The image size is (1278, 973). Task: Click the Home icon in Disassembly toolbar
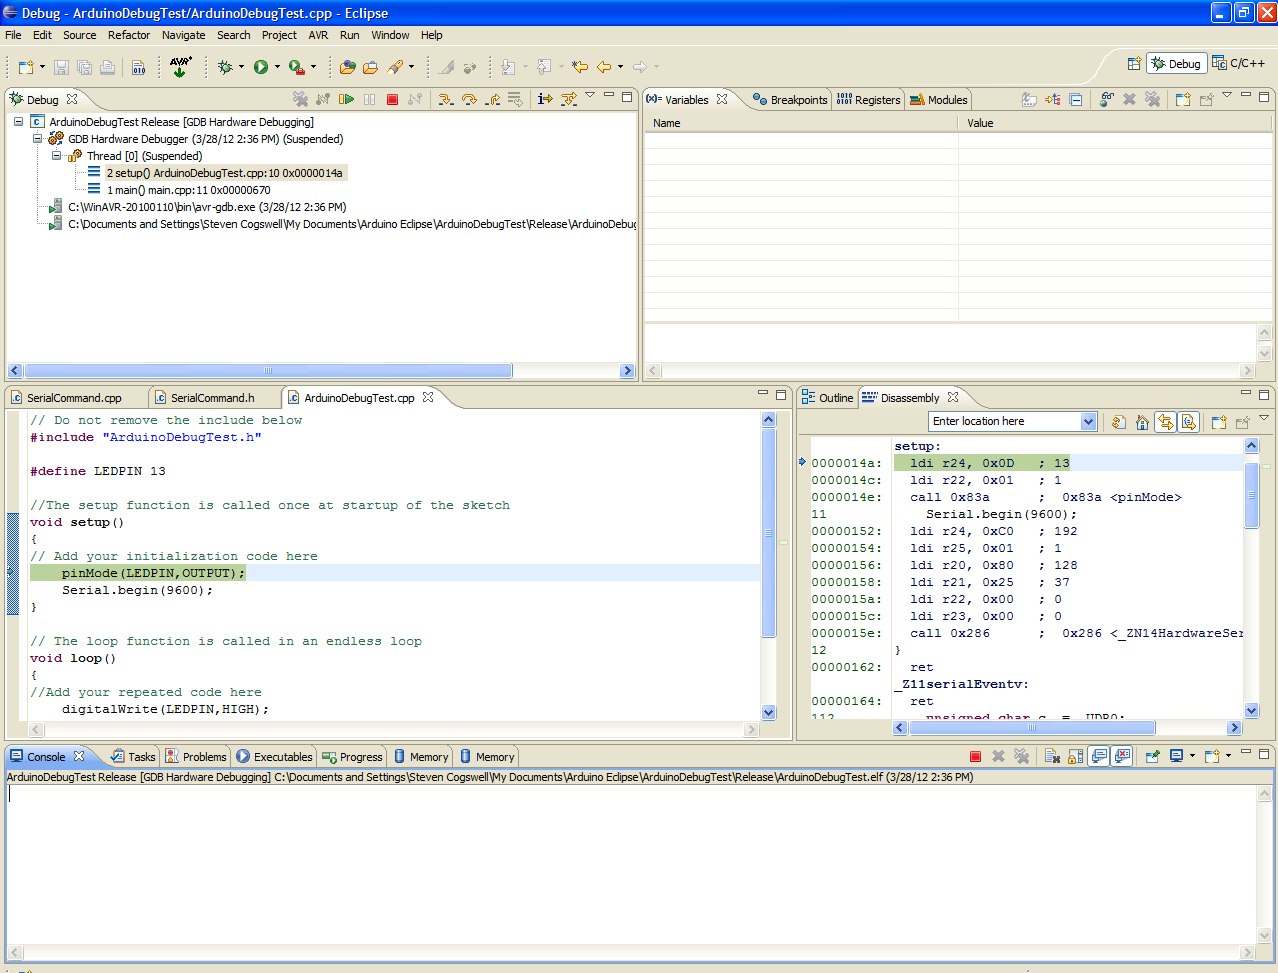point(1142,422)
